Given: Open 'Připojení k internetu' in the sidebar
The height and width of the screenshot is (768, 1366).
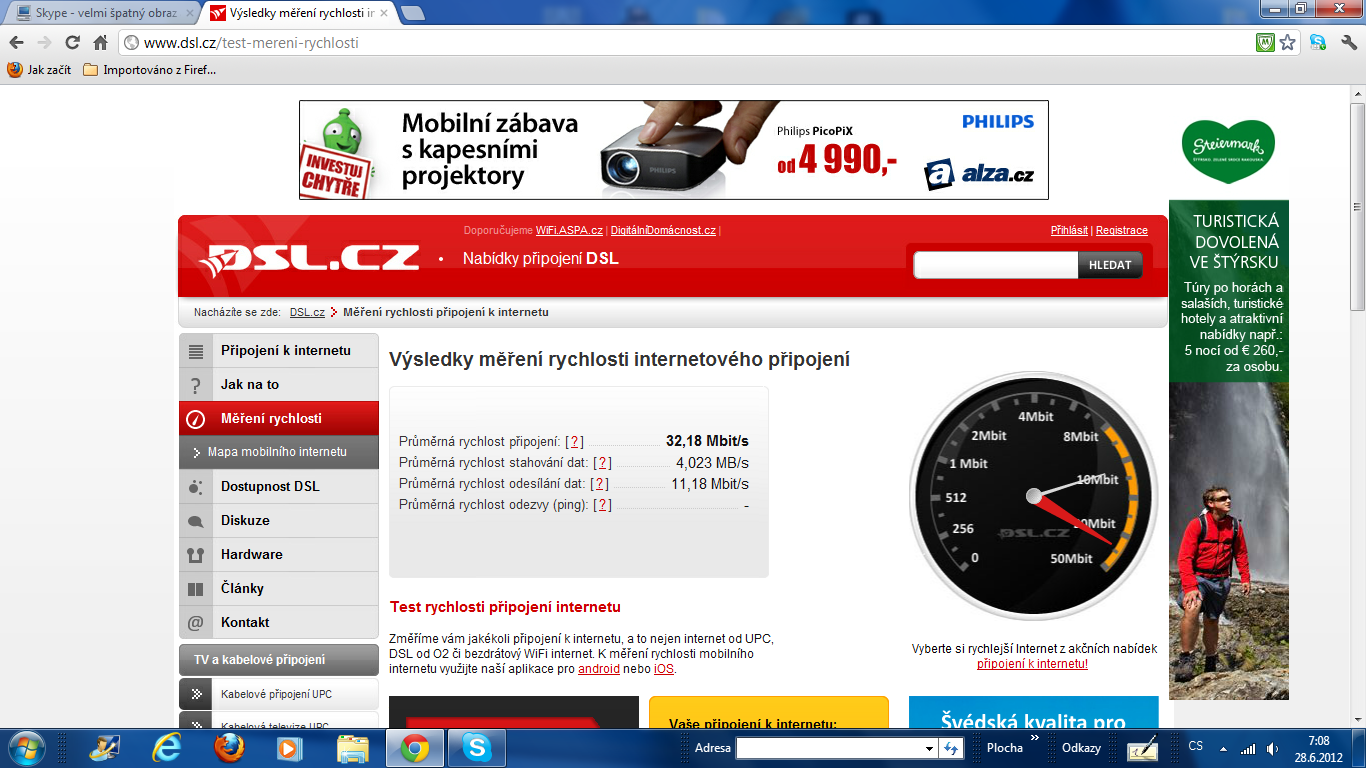Looking at the screenshot, I should 279,351.
